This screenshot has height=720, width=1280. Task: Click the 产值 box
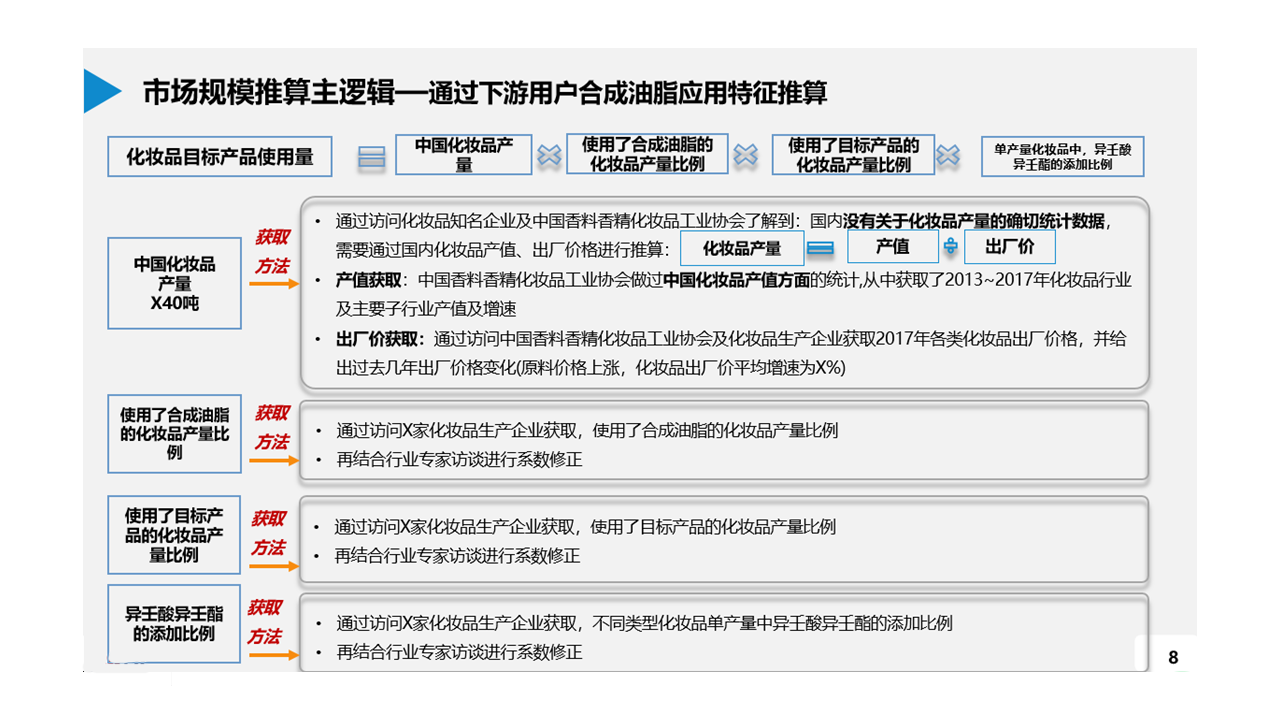tap(892, 248)
